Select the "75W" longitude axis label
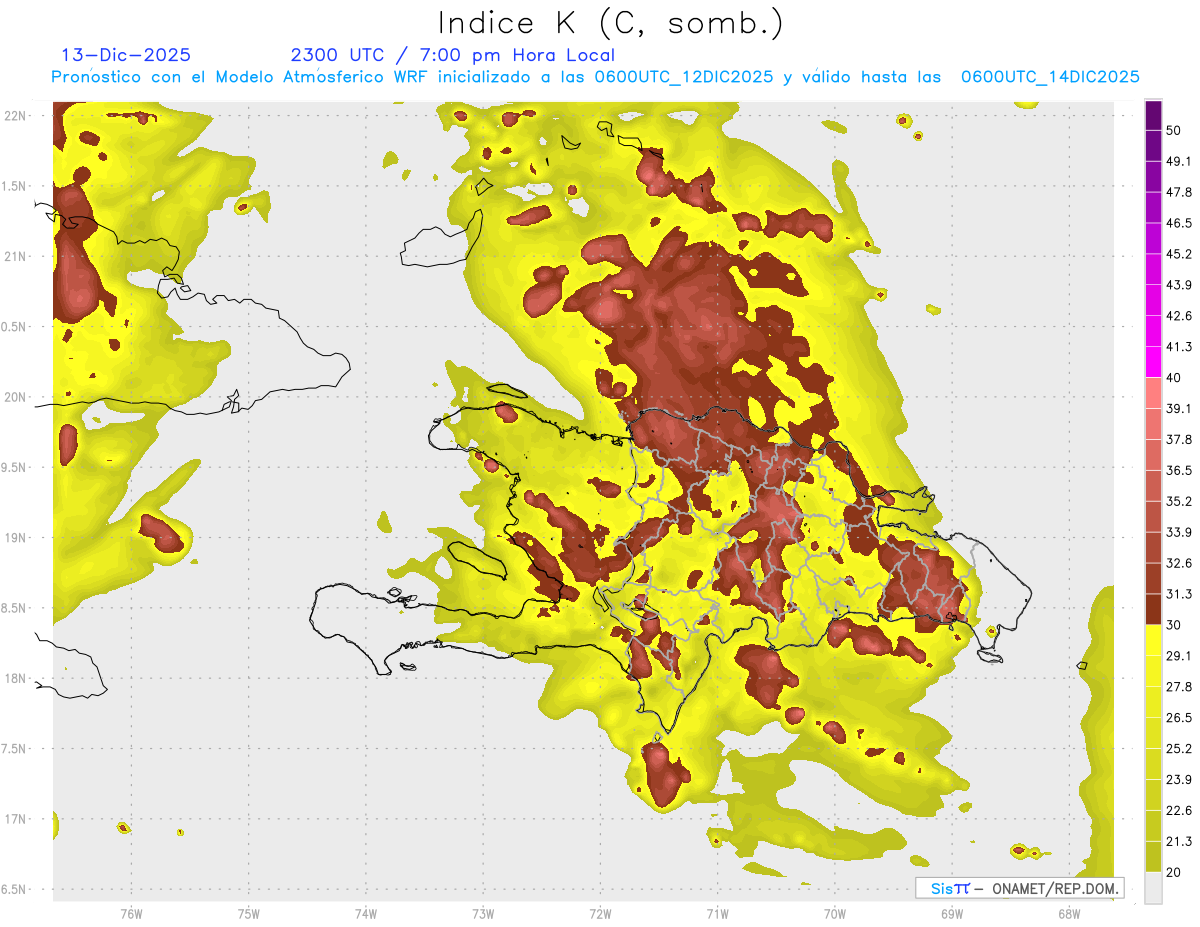The height and width of the screenshot is (927, 1200). tap(248, 913)
